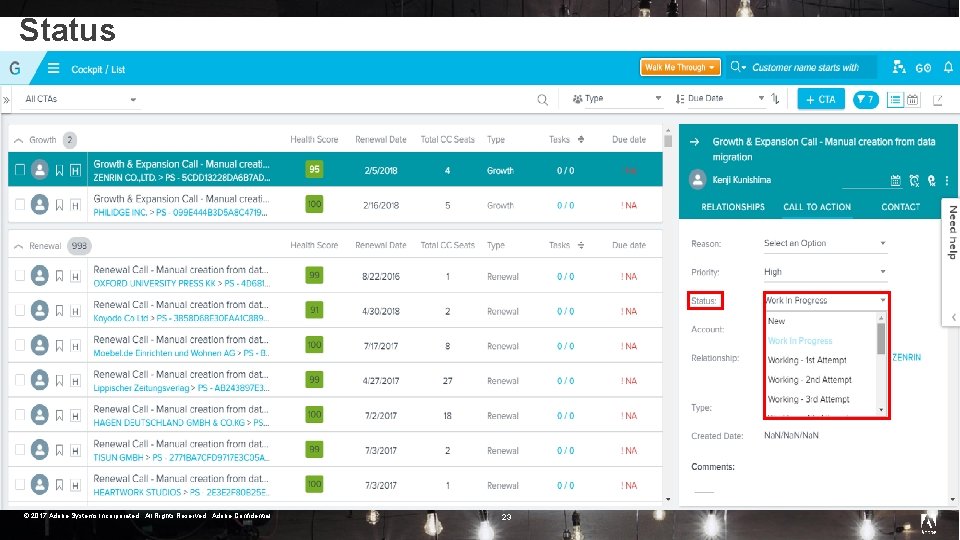Expand the left sidebar double chevron
Image resolution: width=960 pixels, height=540 pixels.
coord(6,99)
